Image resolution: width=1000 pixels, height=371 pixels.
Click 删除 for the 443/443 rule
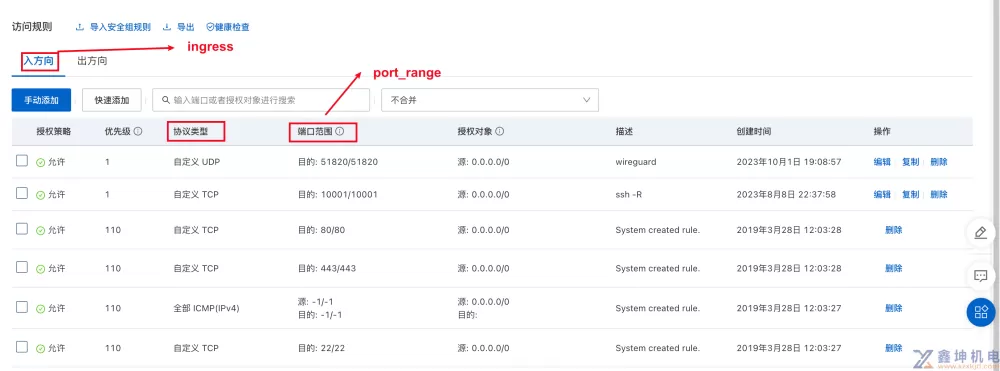(893, 268)
